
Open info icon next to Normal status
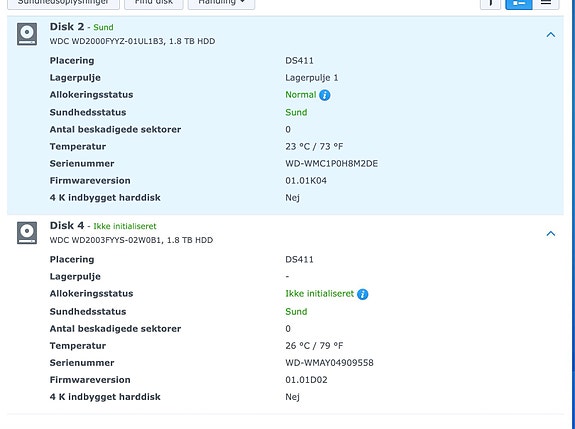pos(325,95)
